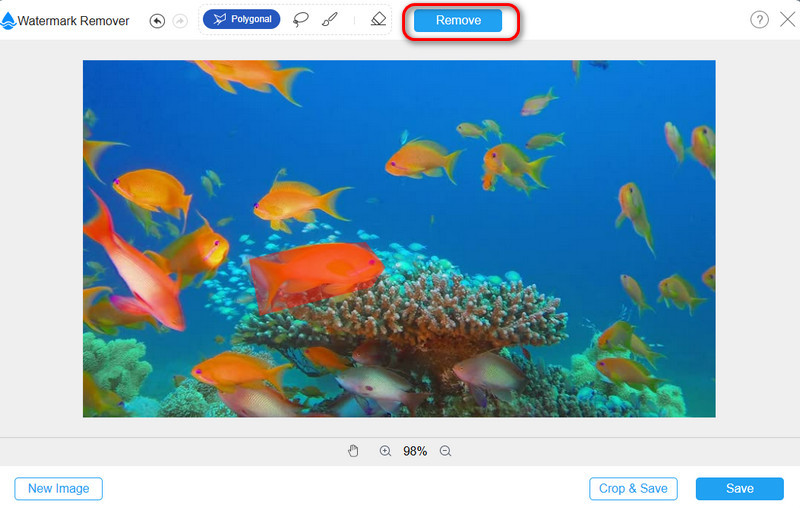Select the Brush selection tool

pyautogui.click(x=330, y=20)
